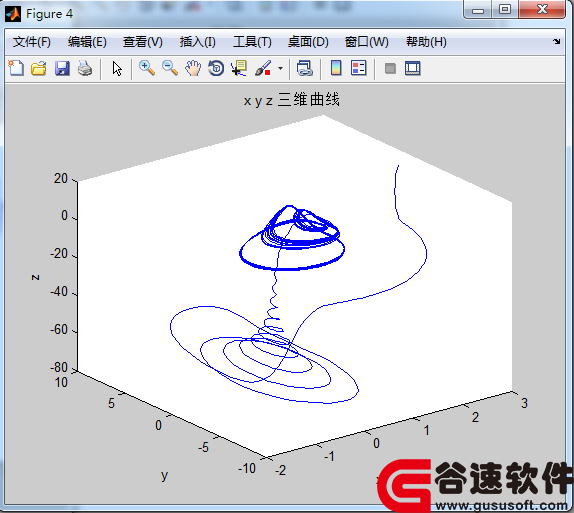
Task: Click the Show Plot Tools and Dock Figure icon
Action: [413, 68]
